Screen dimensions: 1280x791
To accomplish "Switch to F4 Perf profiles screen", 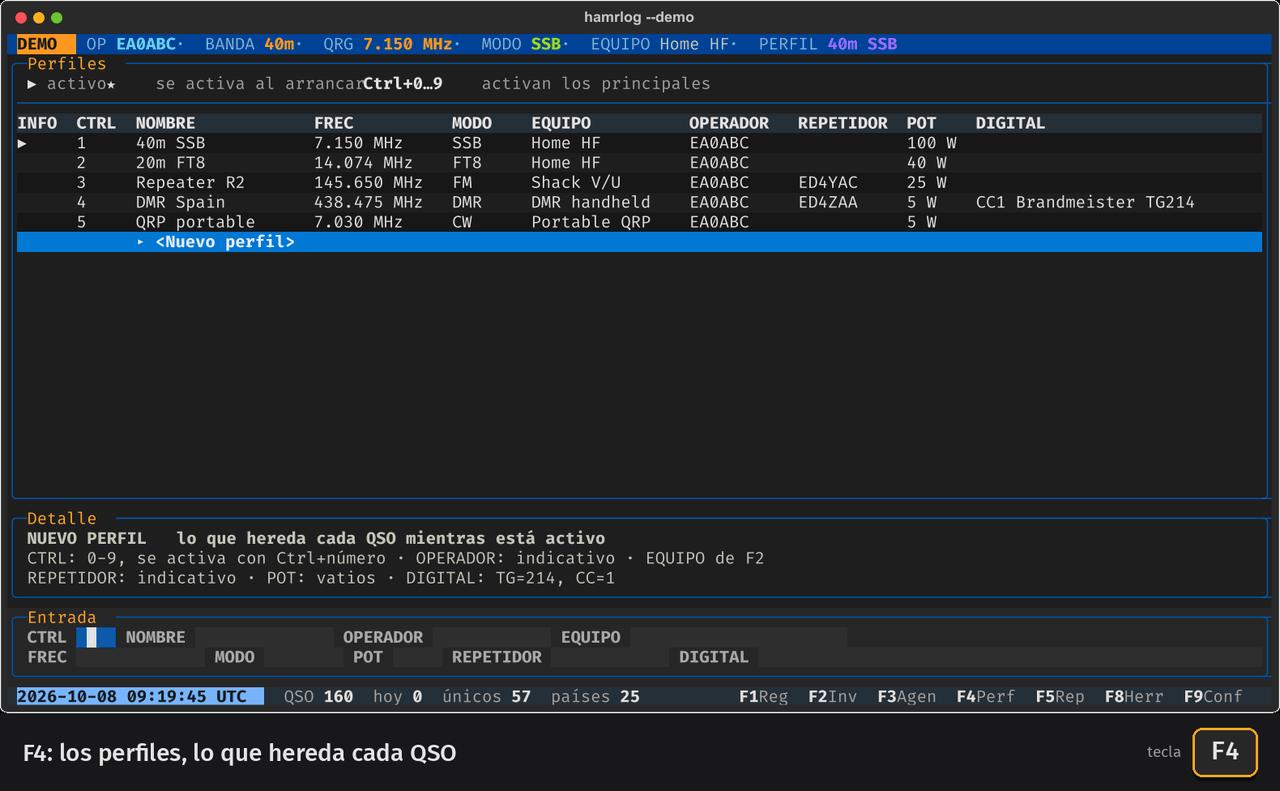I will [985, 696].
